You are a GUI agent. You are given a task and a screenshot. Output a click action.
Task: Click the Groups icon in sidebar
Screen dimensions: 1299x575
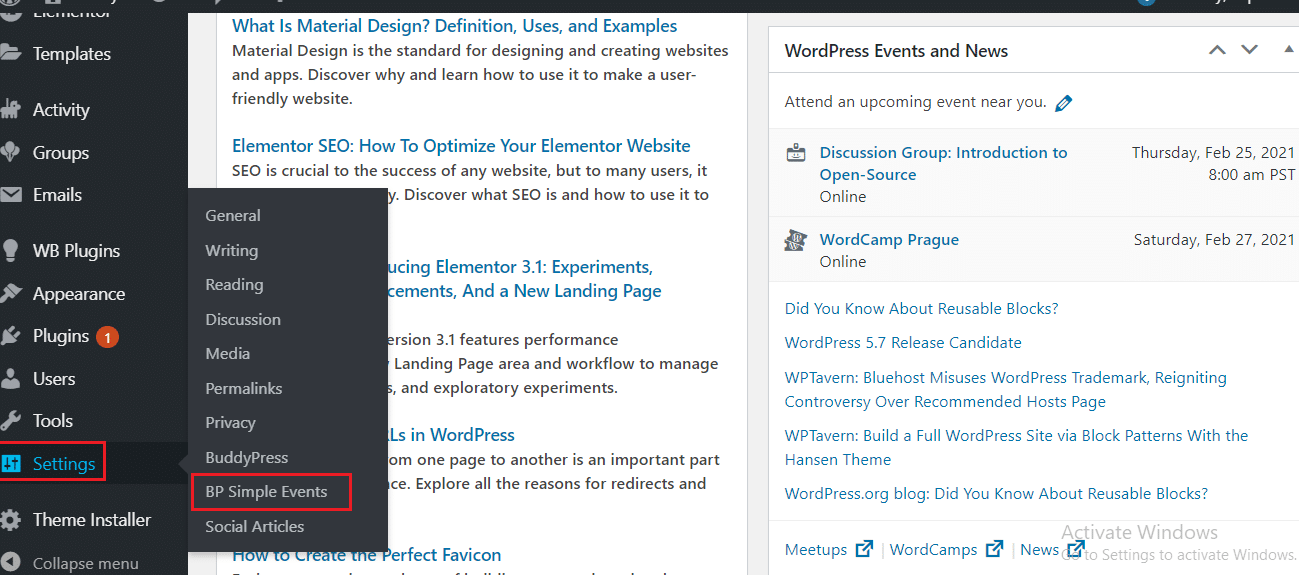(x=10, y=152)
